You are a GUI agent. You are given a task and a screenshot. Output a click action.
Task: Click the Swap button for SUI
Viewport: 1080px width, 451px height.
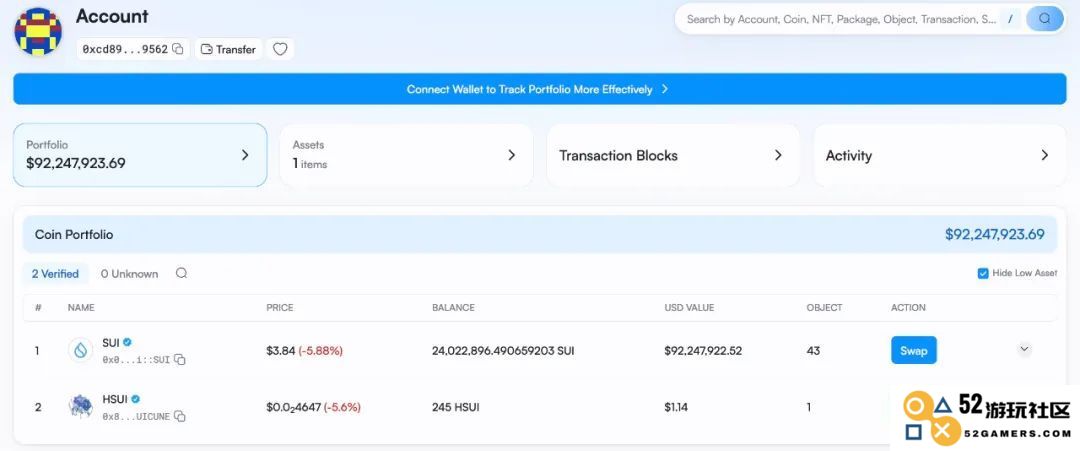(913, 350)
